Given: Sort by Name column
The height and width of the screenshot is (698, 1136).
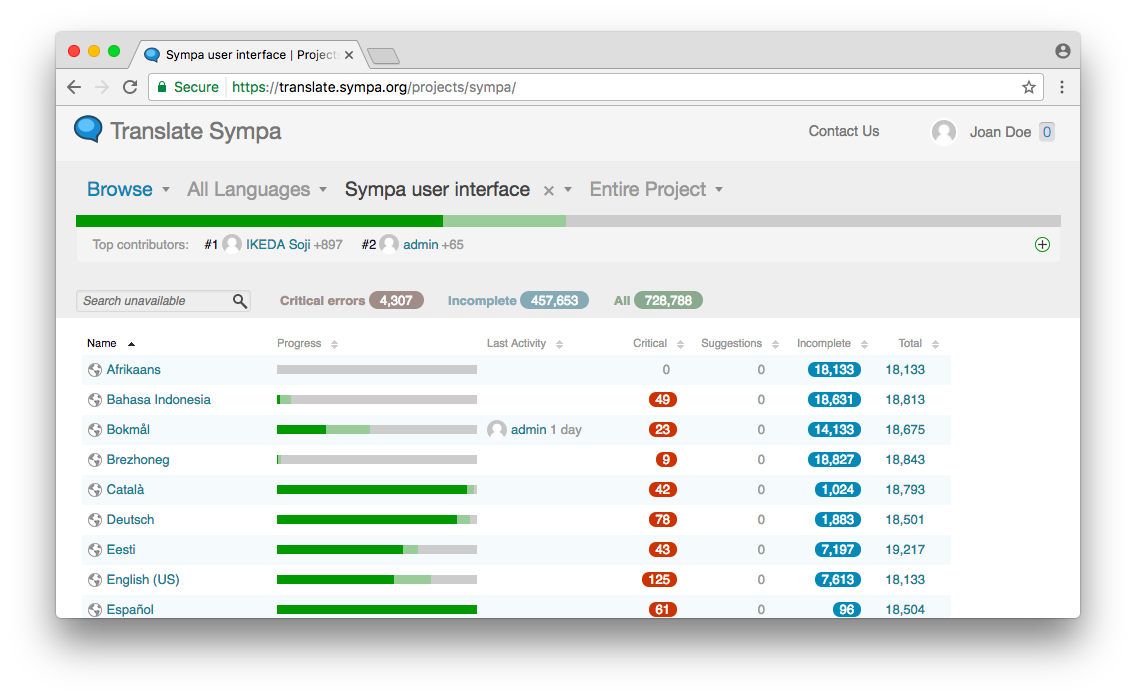Looking at the screenshot, I should pyautogui.click(x=111, y=344).
